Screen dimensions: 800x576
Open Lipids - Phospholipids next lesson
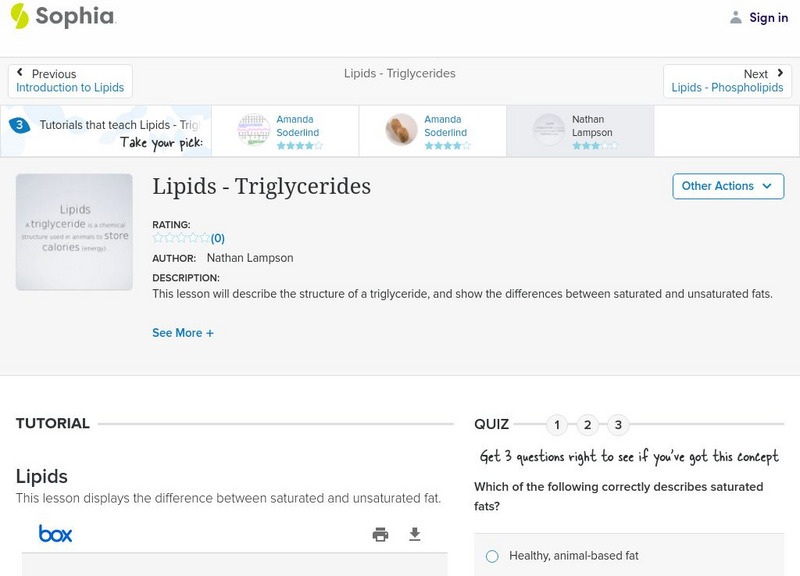727,88
